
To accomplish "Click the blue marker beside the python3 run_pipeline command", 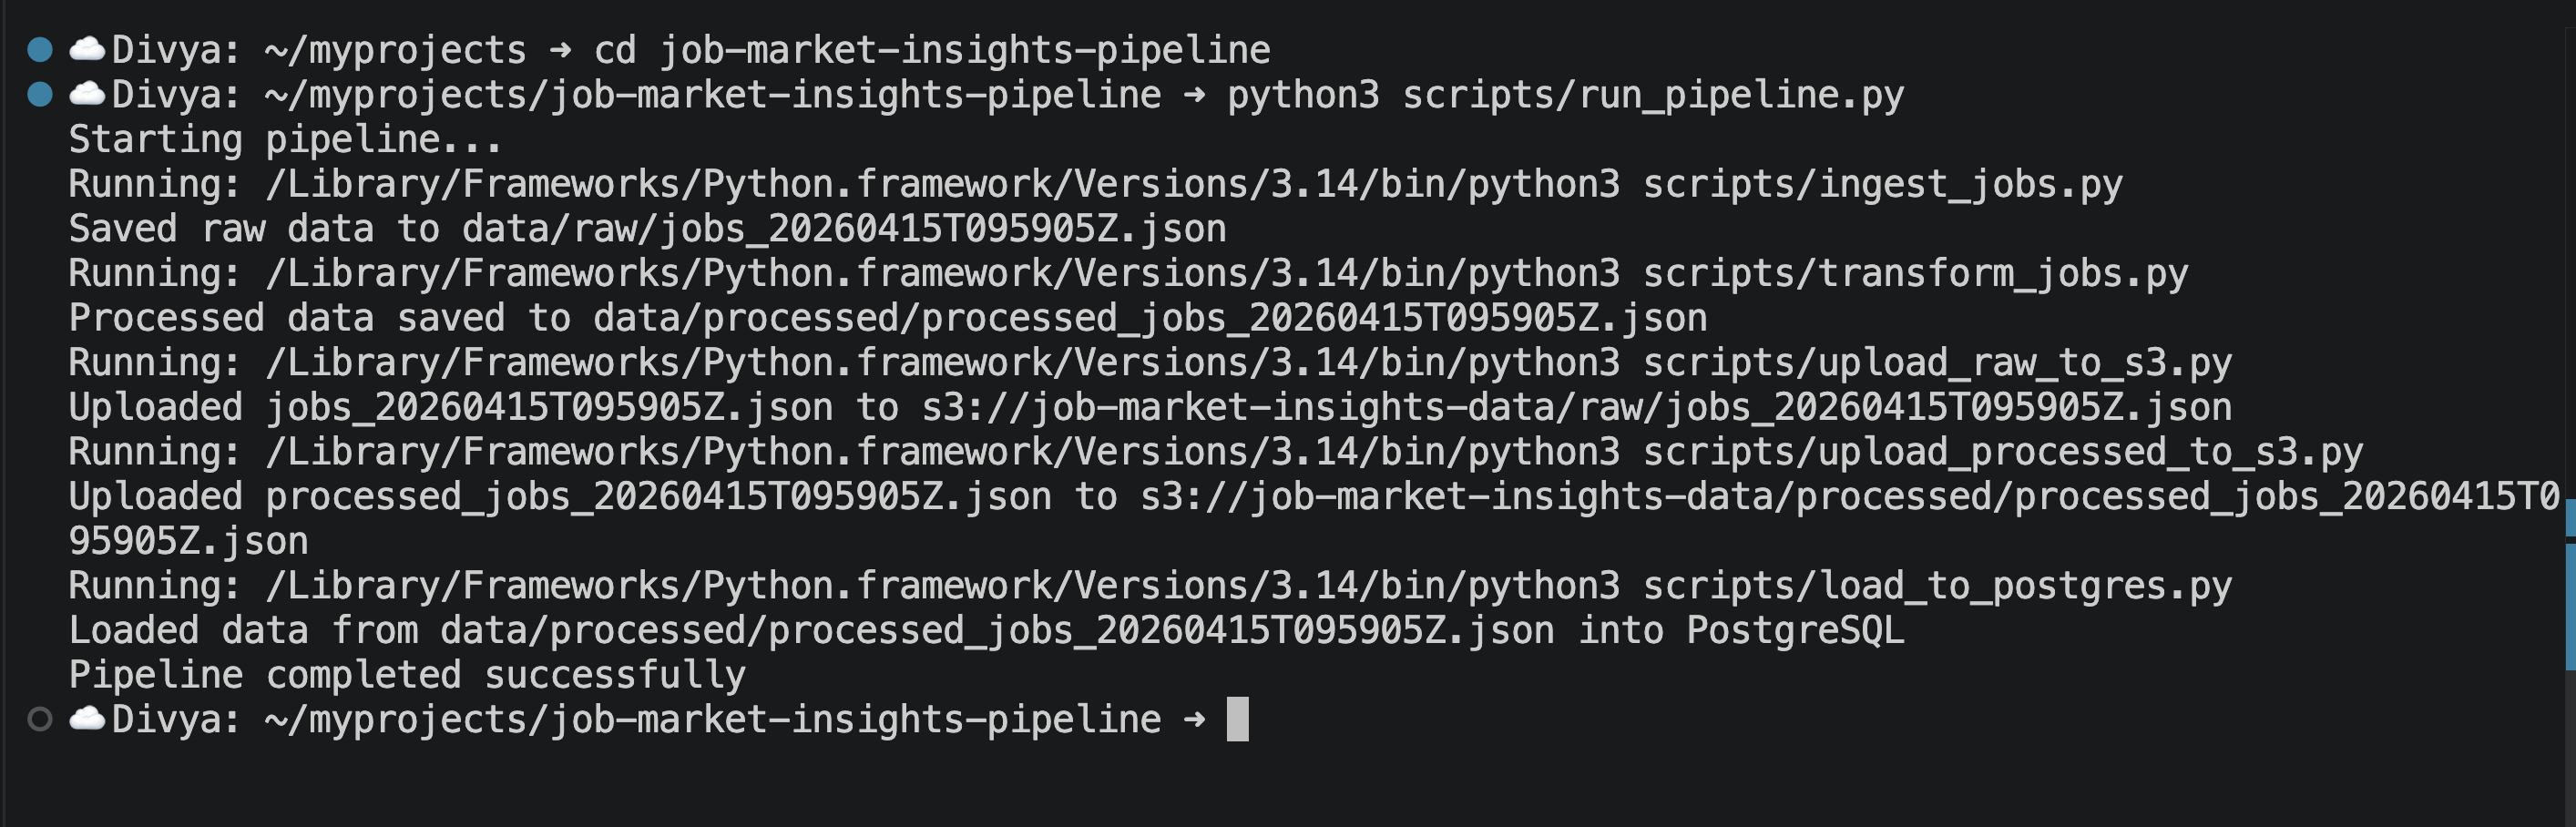I will click(x=40, y=94).
